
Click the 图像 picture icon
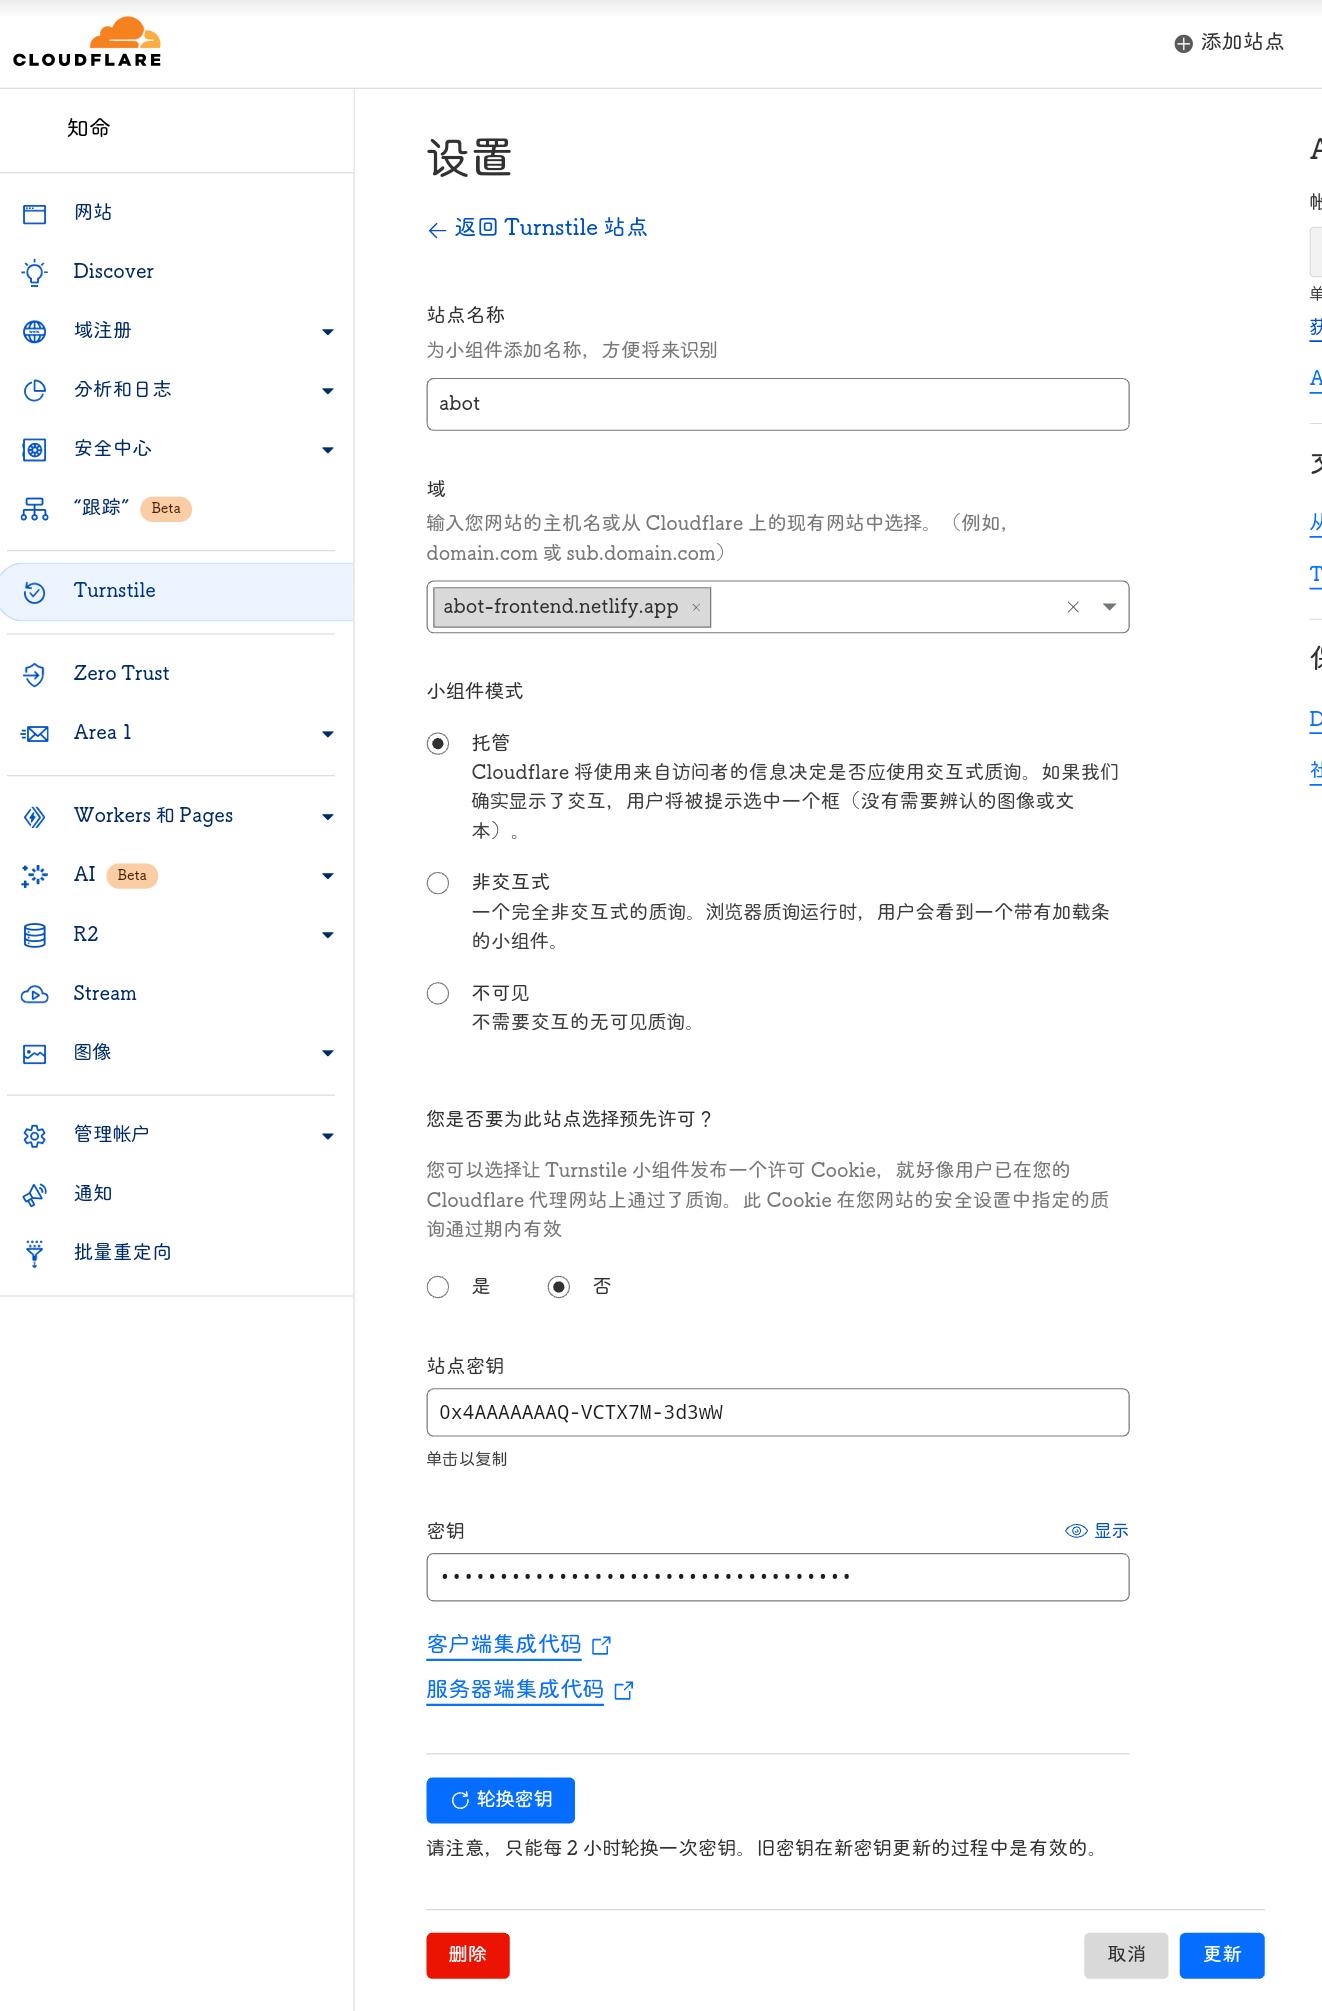[x=35, y=1053]
